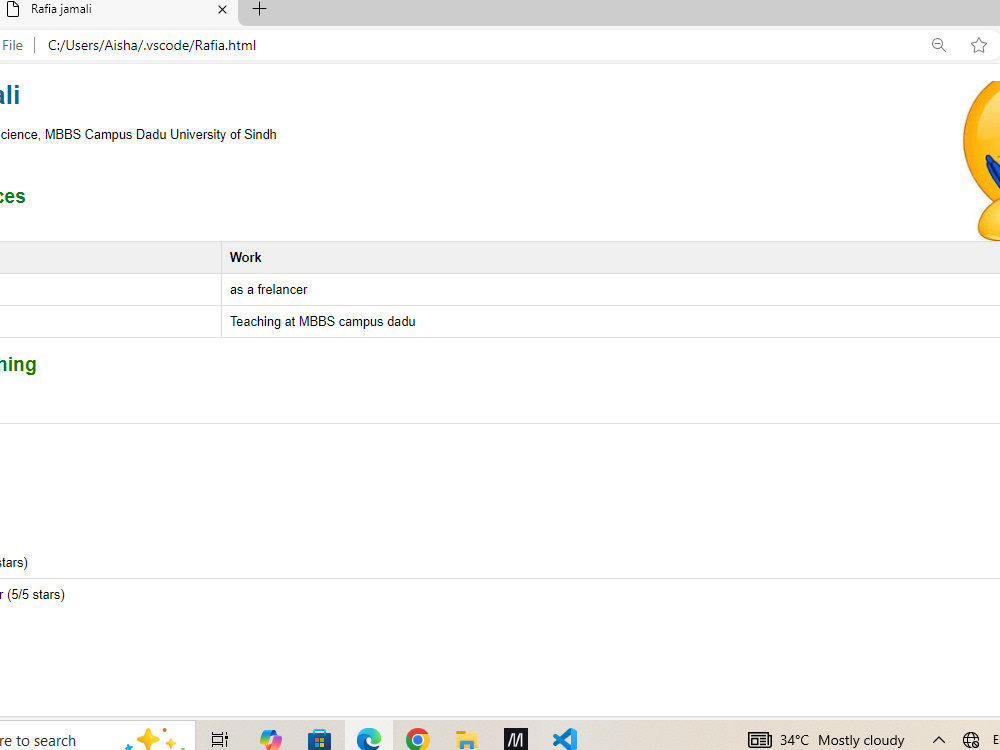Close the Rafia jamali tab

pos(222,10)
